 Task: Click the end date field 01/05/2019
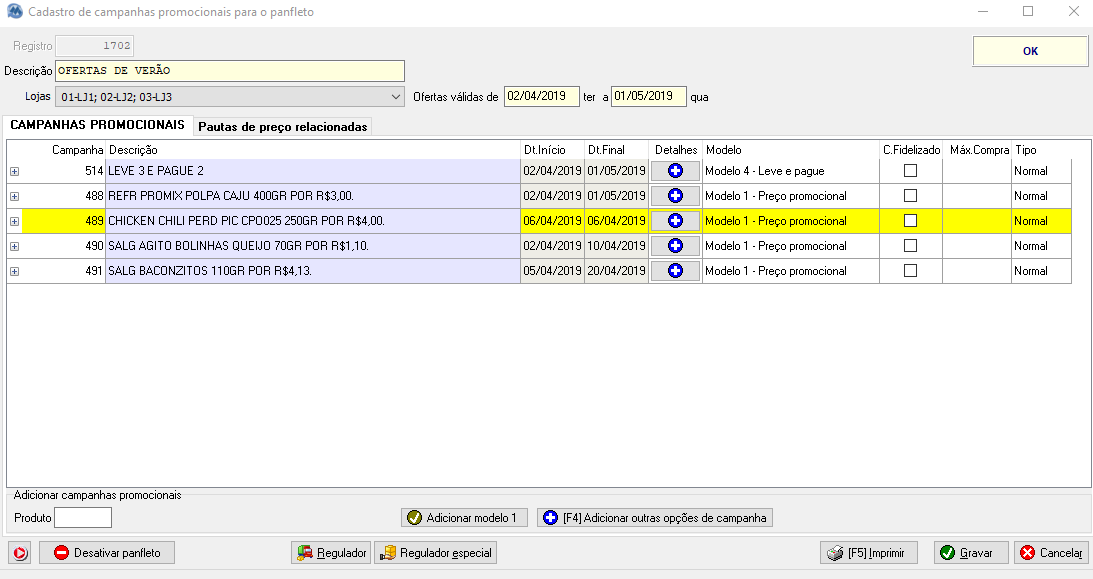click(649, 96)
